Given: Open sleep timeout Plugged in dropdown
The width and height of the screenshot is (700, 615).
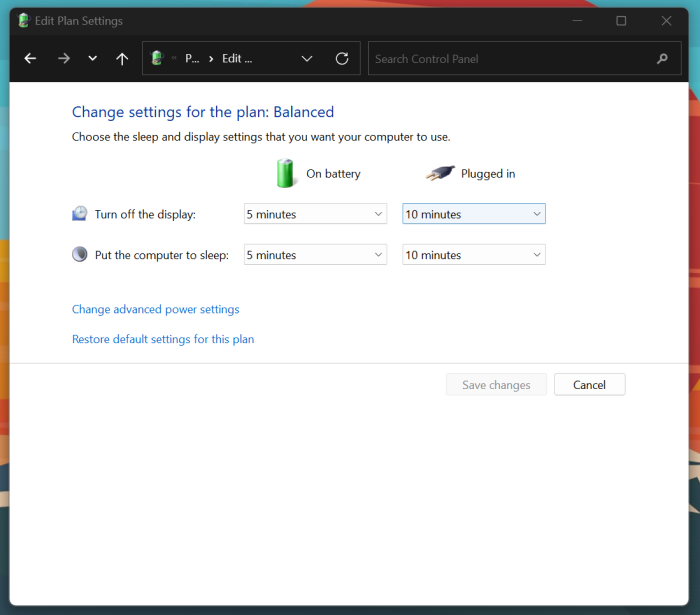Looking at the screenshot, I should [x=474, y=254].
